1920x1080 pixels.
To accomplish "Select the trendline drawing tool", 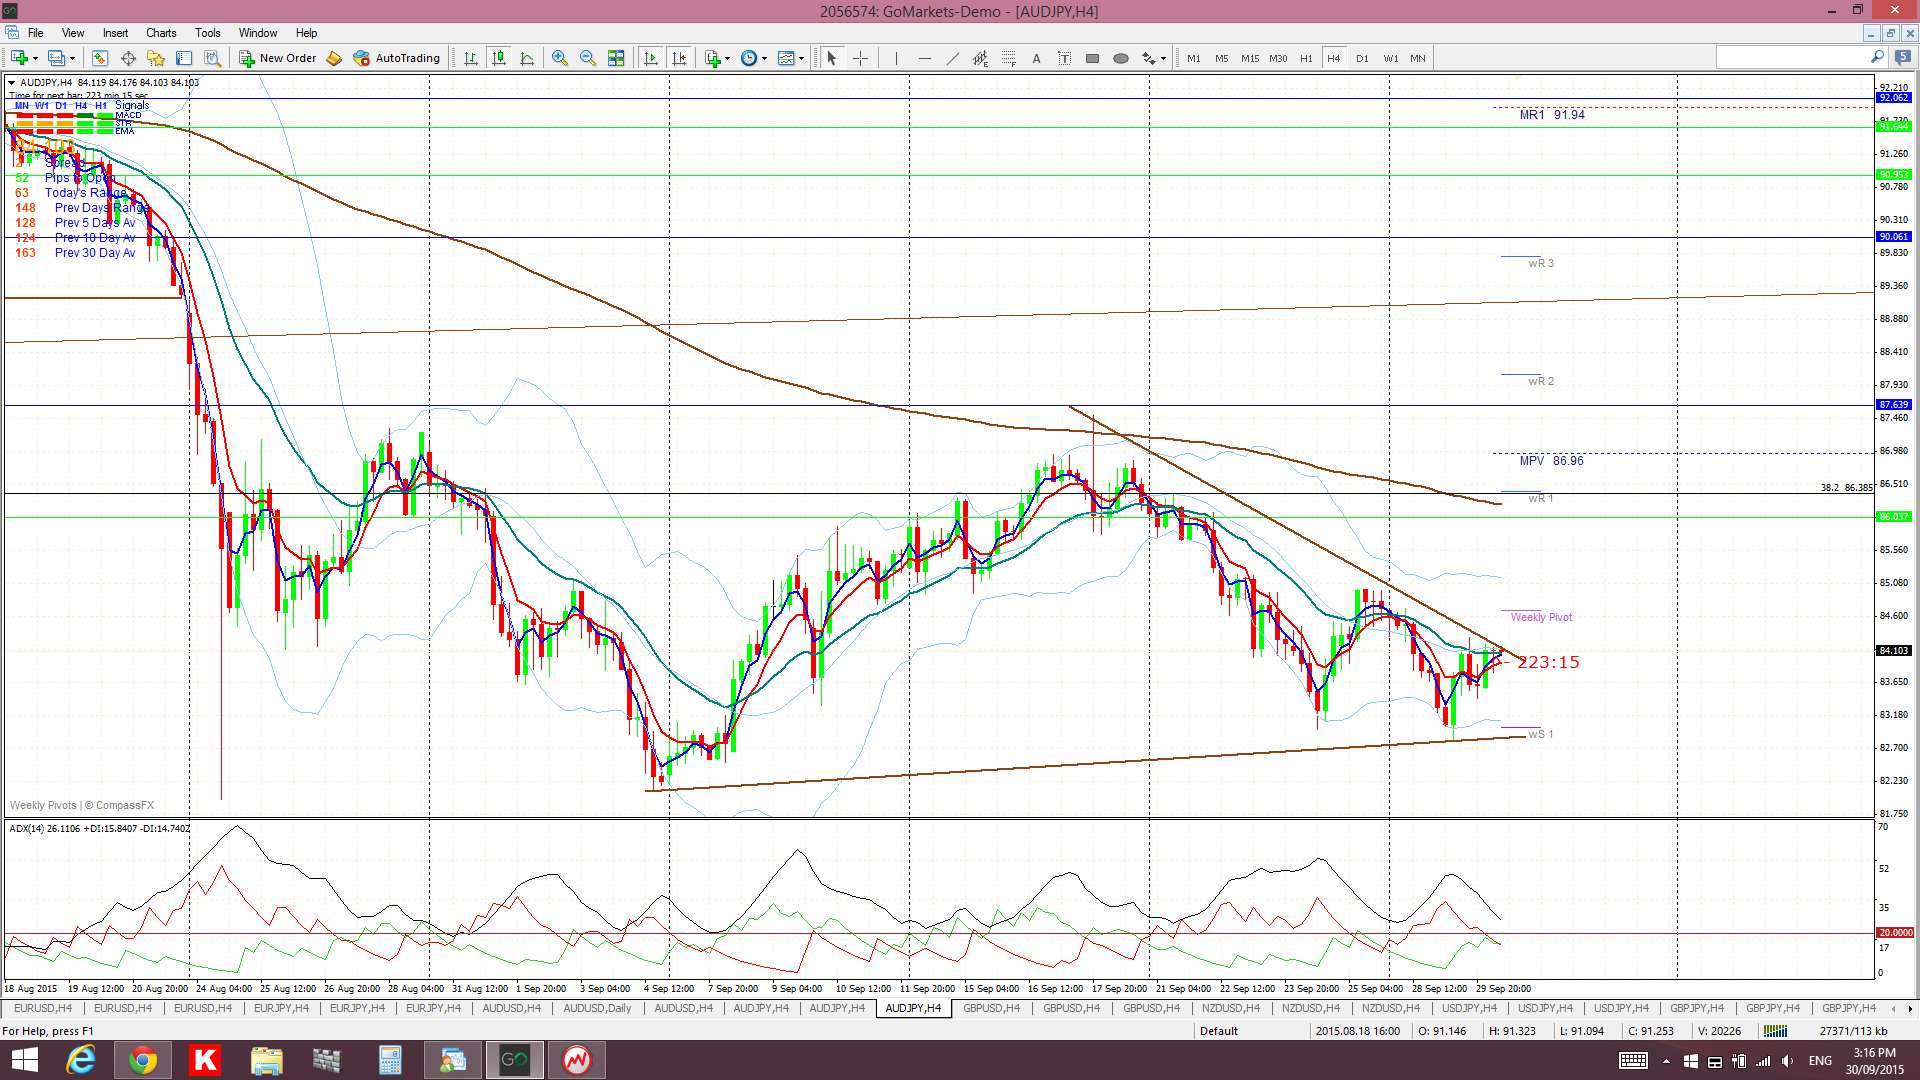I will click(952, 58).
